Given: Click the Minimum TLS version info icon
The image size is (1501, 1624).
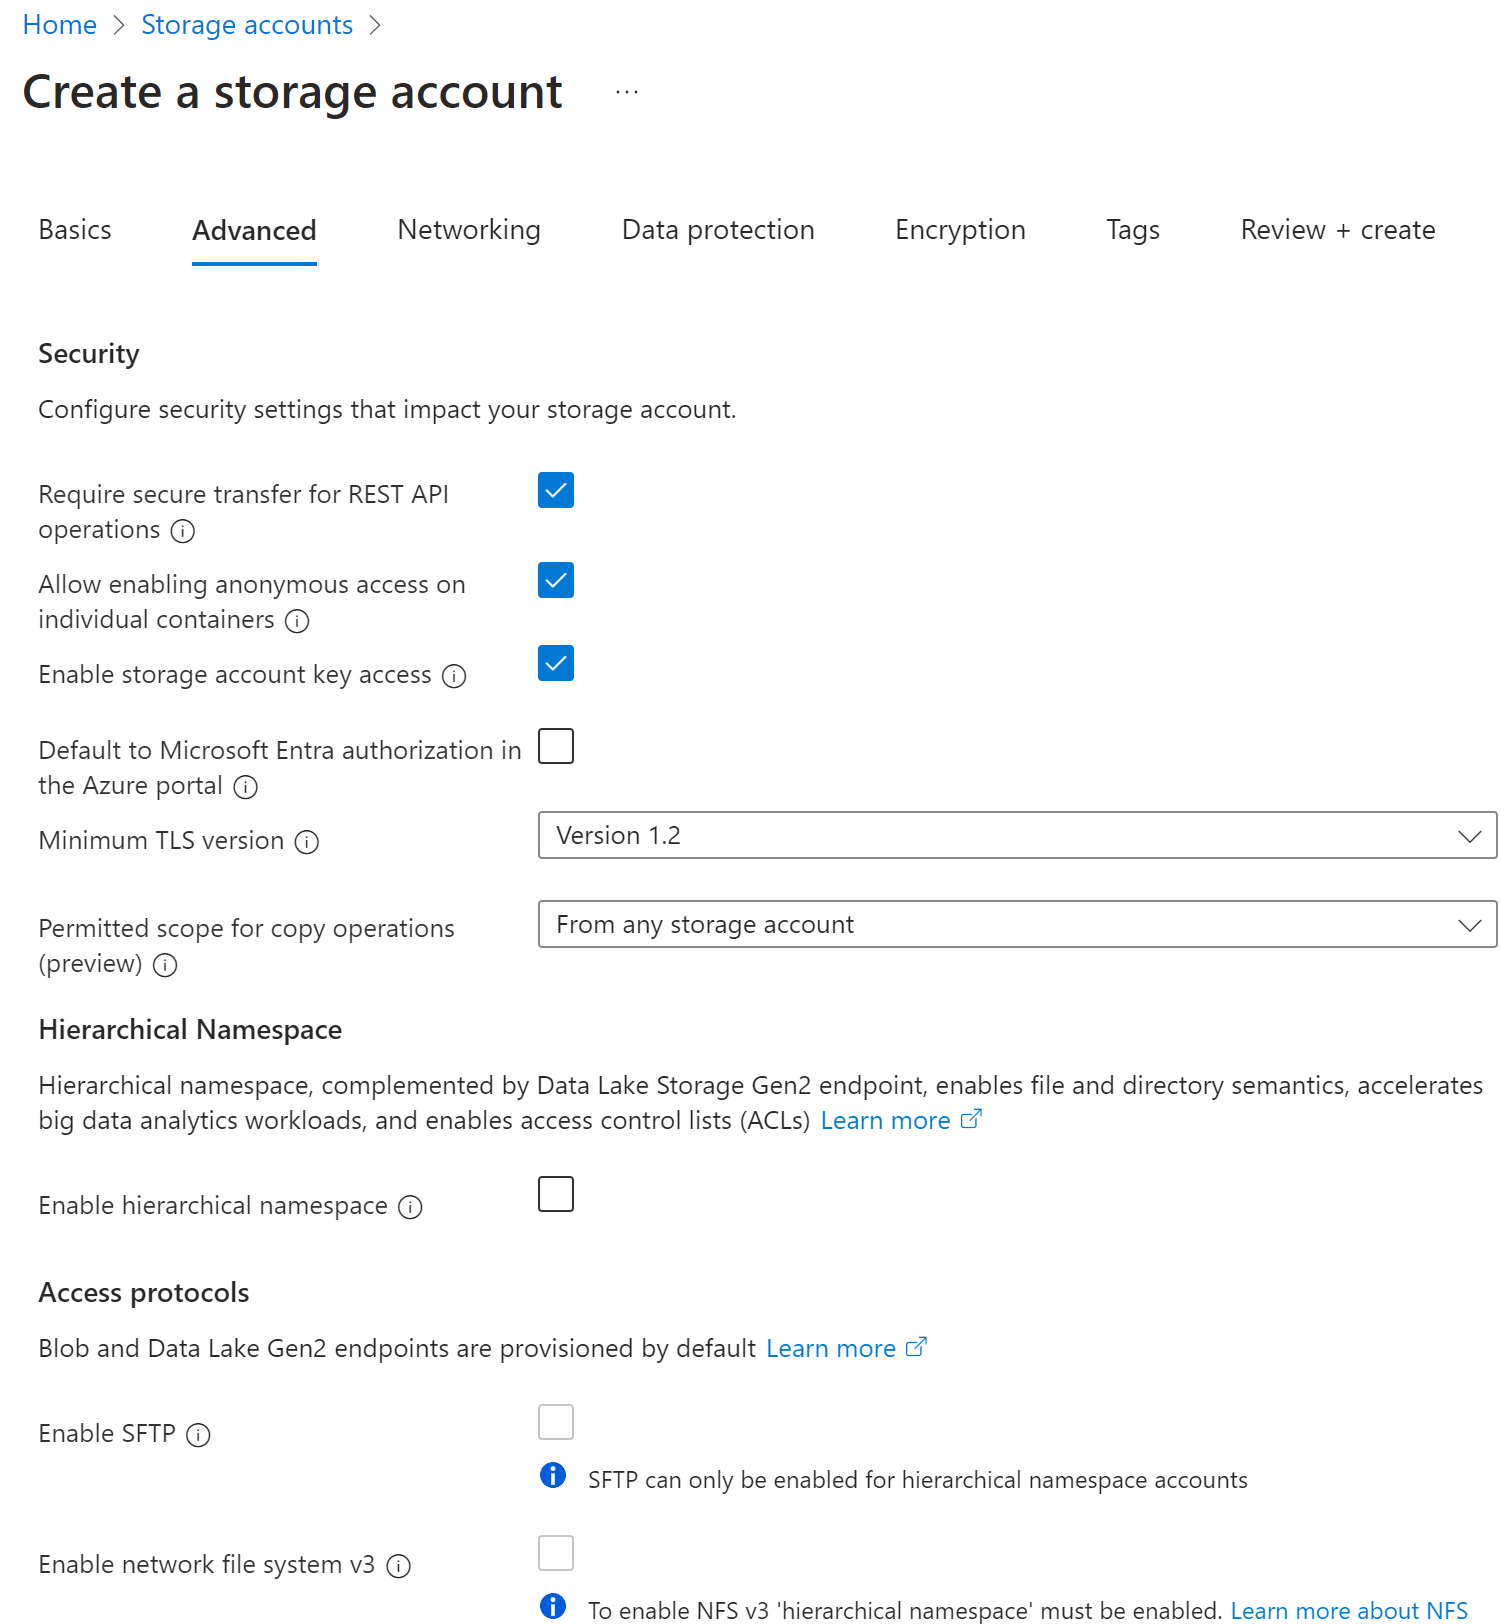Looking at the screenshot, I should pyautogui.click(x=307, y=842).
